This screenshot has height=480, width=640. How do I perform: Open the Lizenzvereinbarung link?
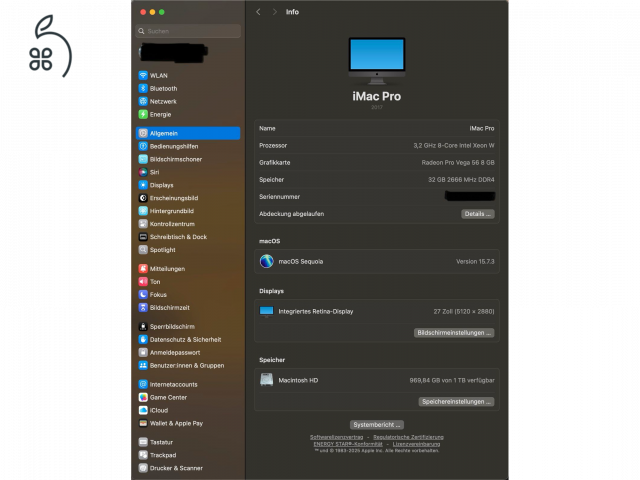tap(416, 444)
